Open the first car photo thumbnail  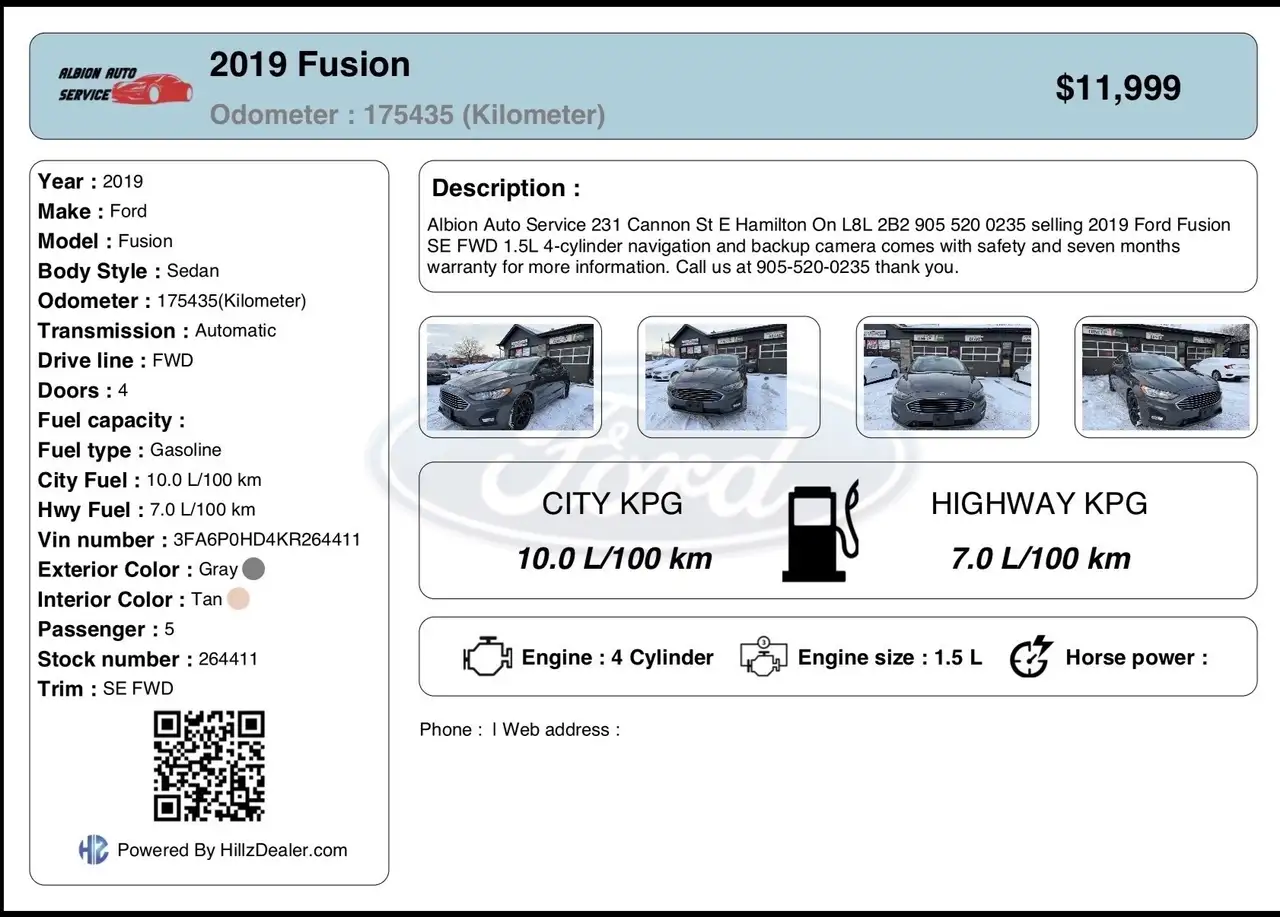click(510, 377)
